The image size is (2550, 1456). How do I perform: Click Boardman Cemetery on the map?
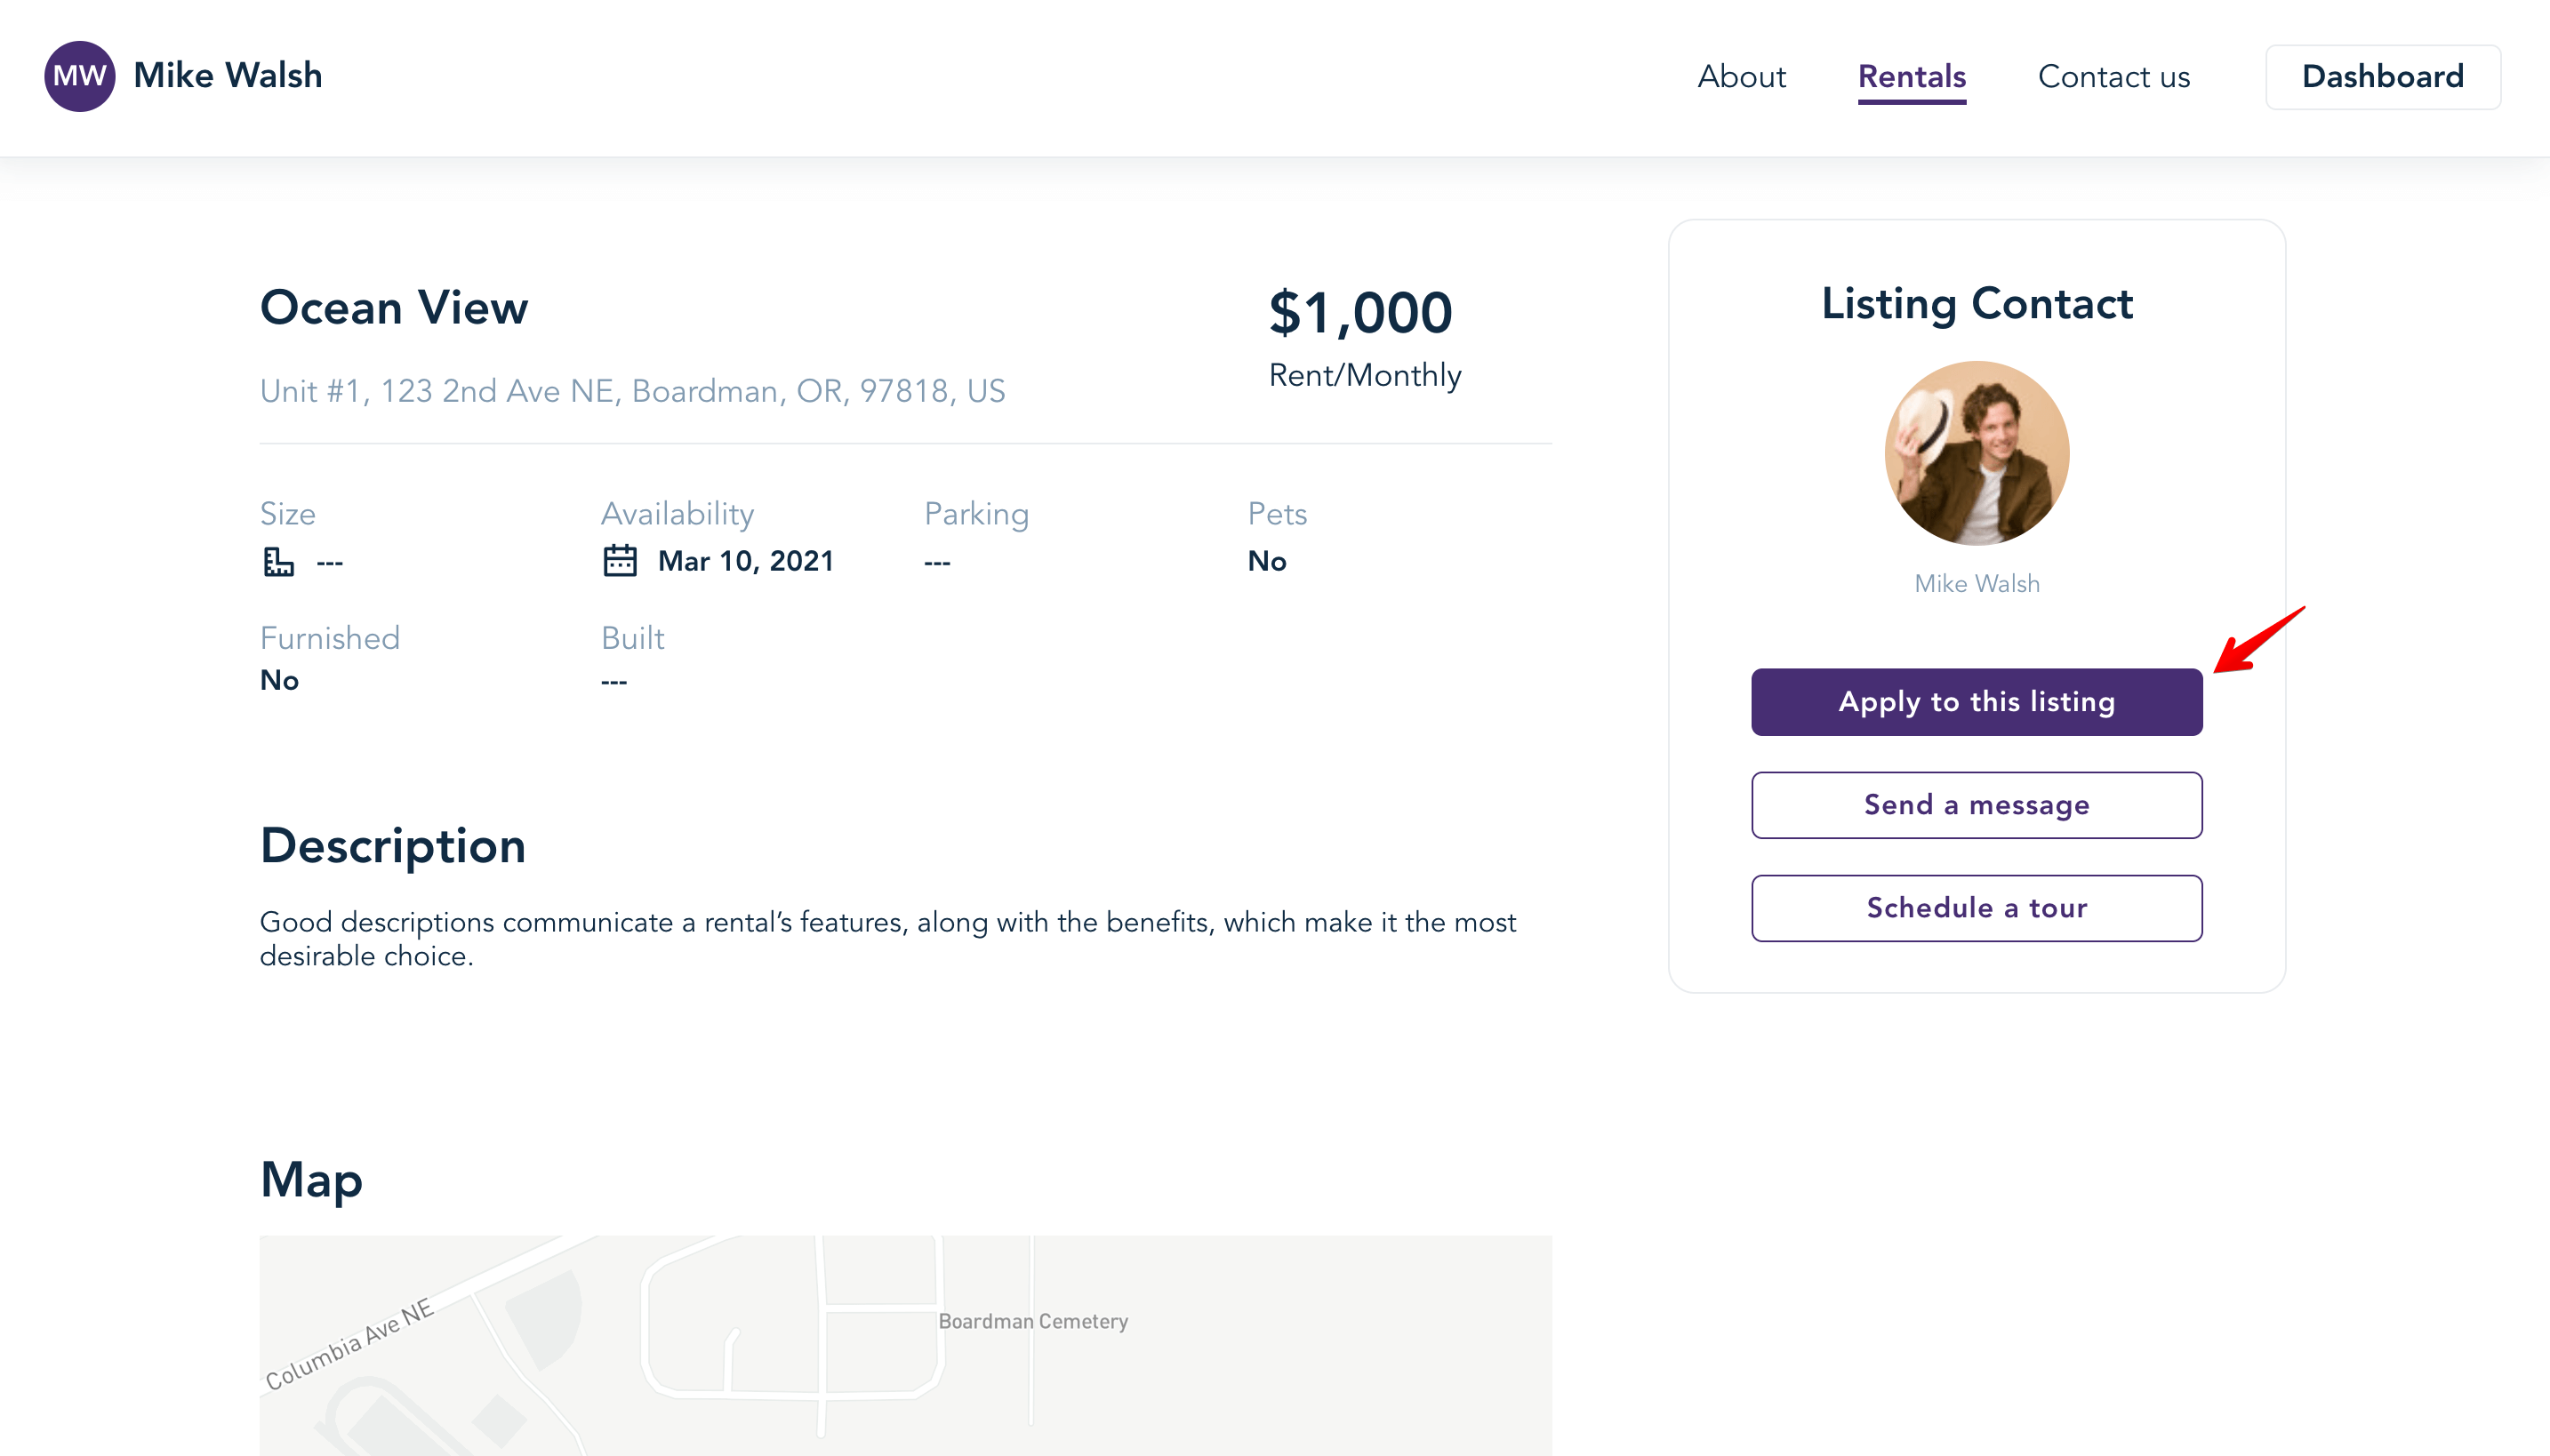(x=1032, y=1320)
